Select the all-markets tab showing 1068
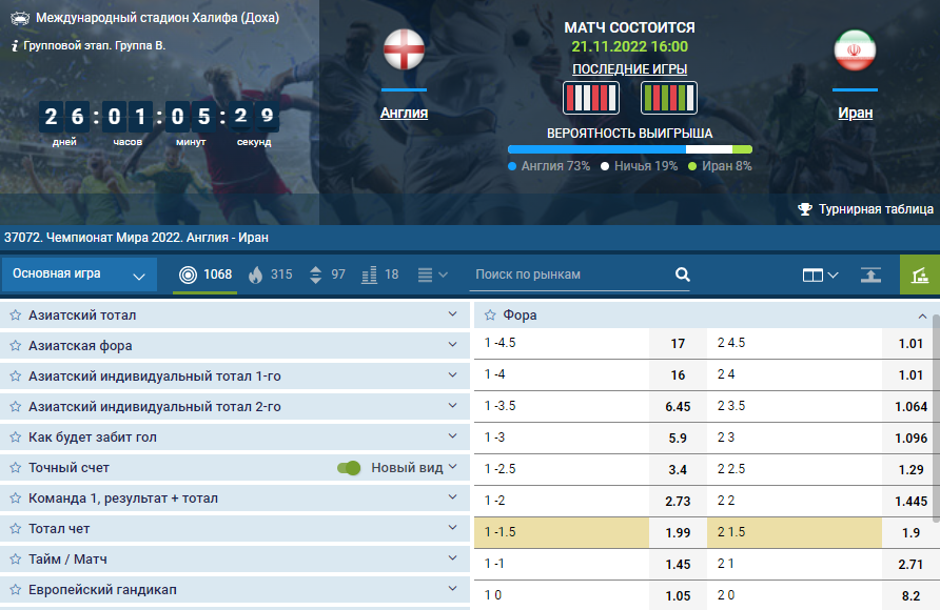This screenshot has width=941, height=610. [x=205, y=275]
